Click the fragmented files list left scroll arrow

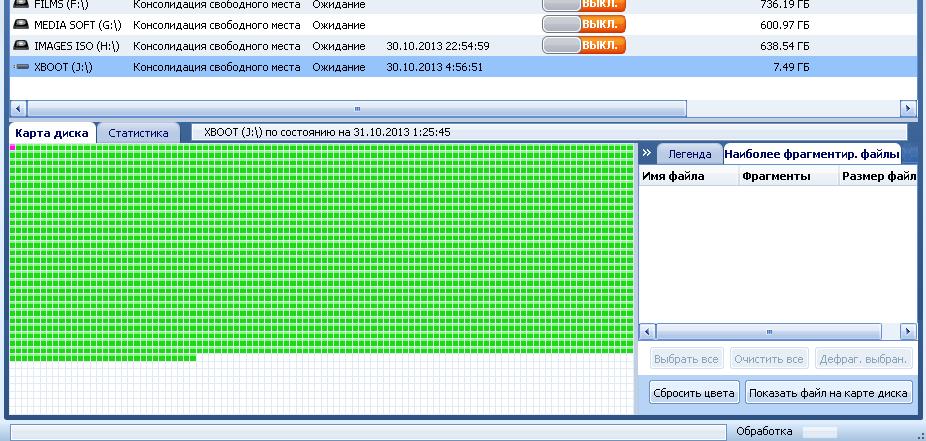(647, 332)
